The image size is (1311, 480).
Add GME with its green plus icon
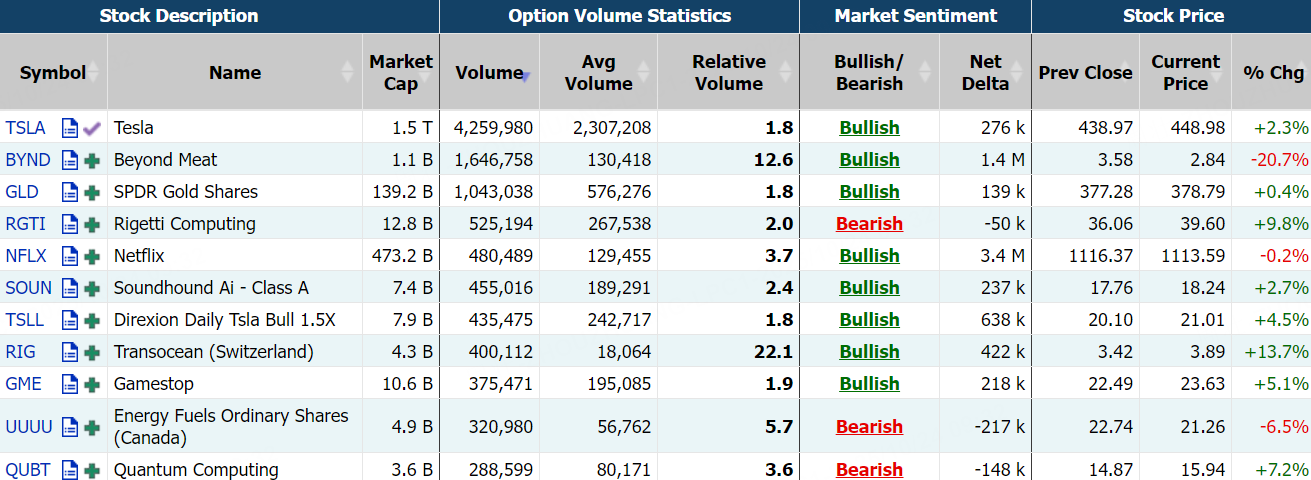coord(92,384)
